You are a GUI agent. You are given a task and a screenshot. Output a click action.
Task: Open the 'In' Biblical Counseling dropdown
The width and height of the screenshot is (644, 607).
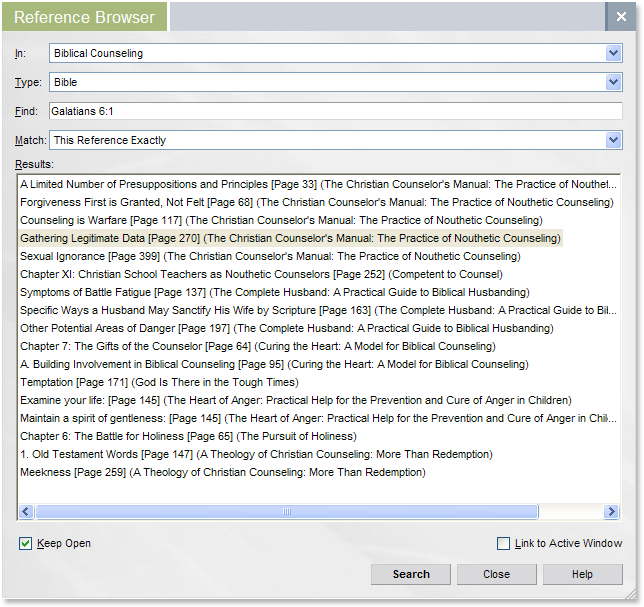click(x=613, y=53)
